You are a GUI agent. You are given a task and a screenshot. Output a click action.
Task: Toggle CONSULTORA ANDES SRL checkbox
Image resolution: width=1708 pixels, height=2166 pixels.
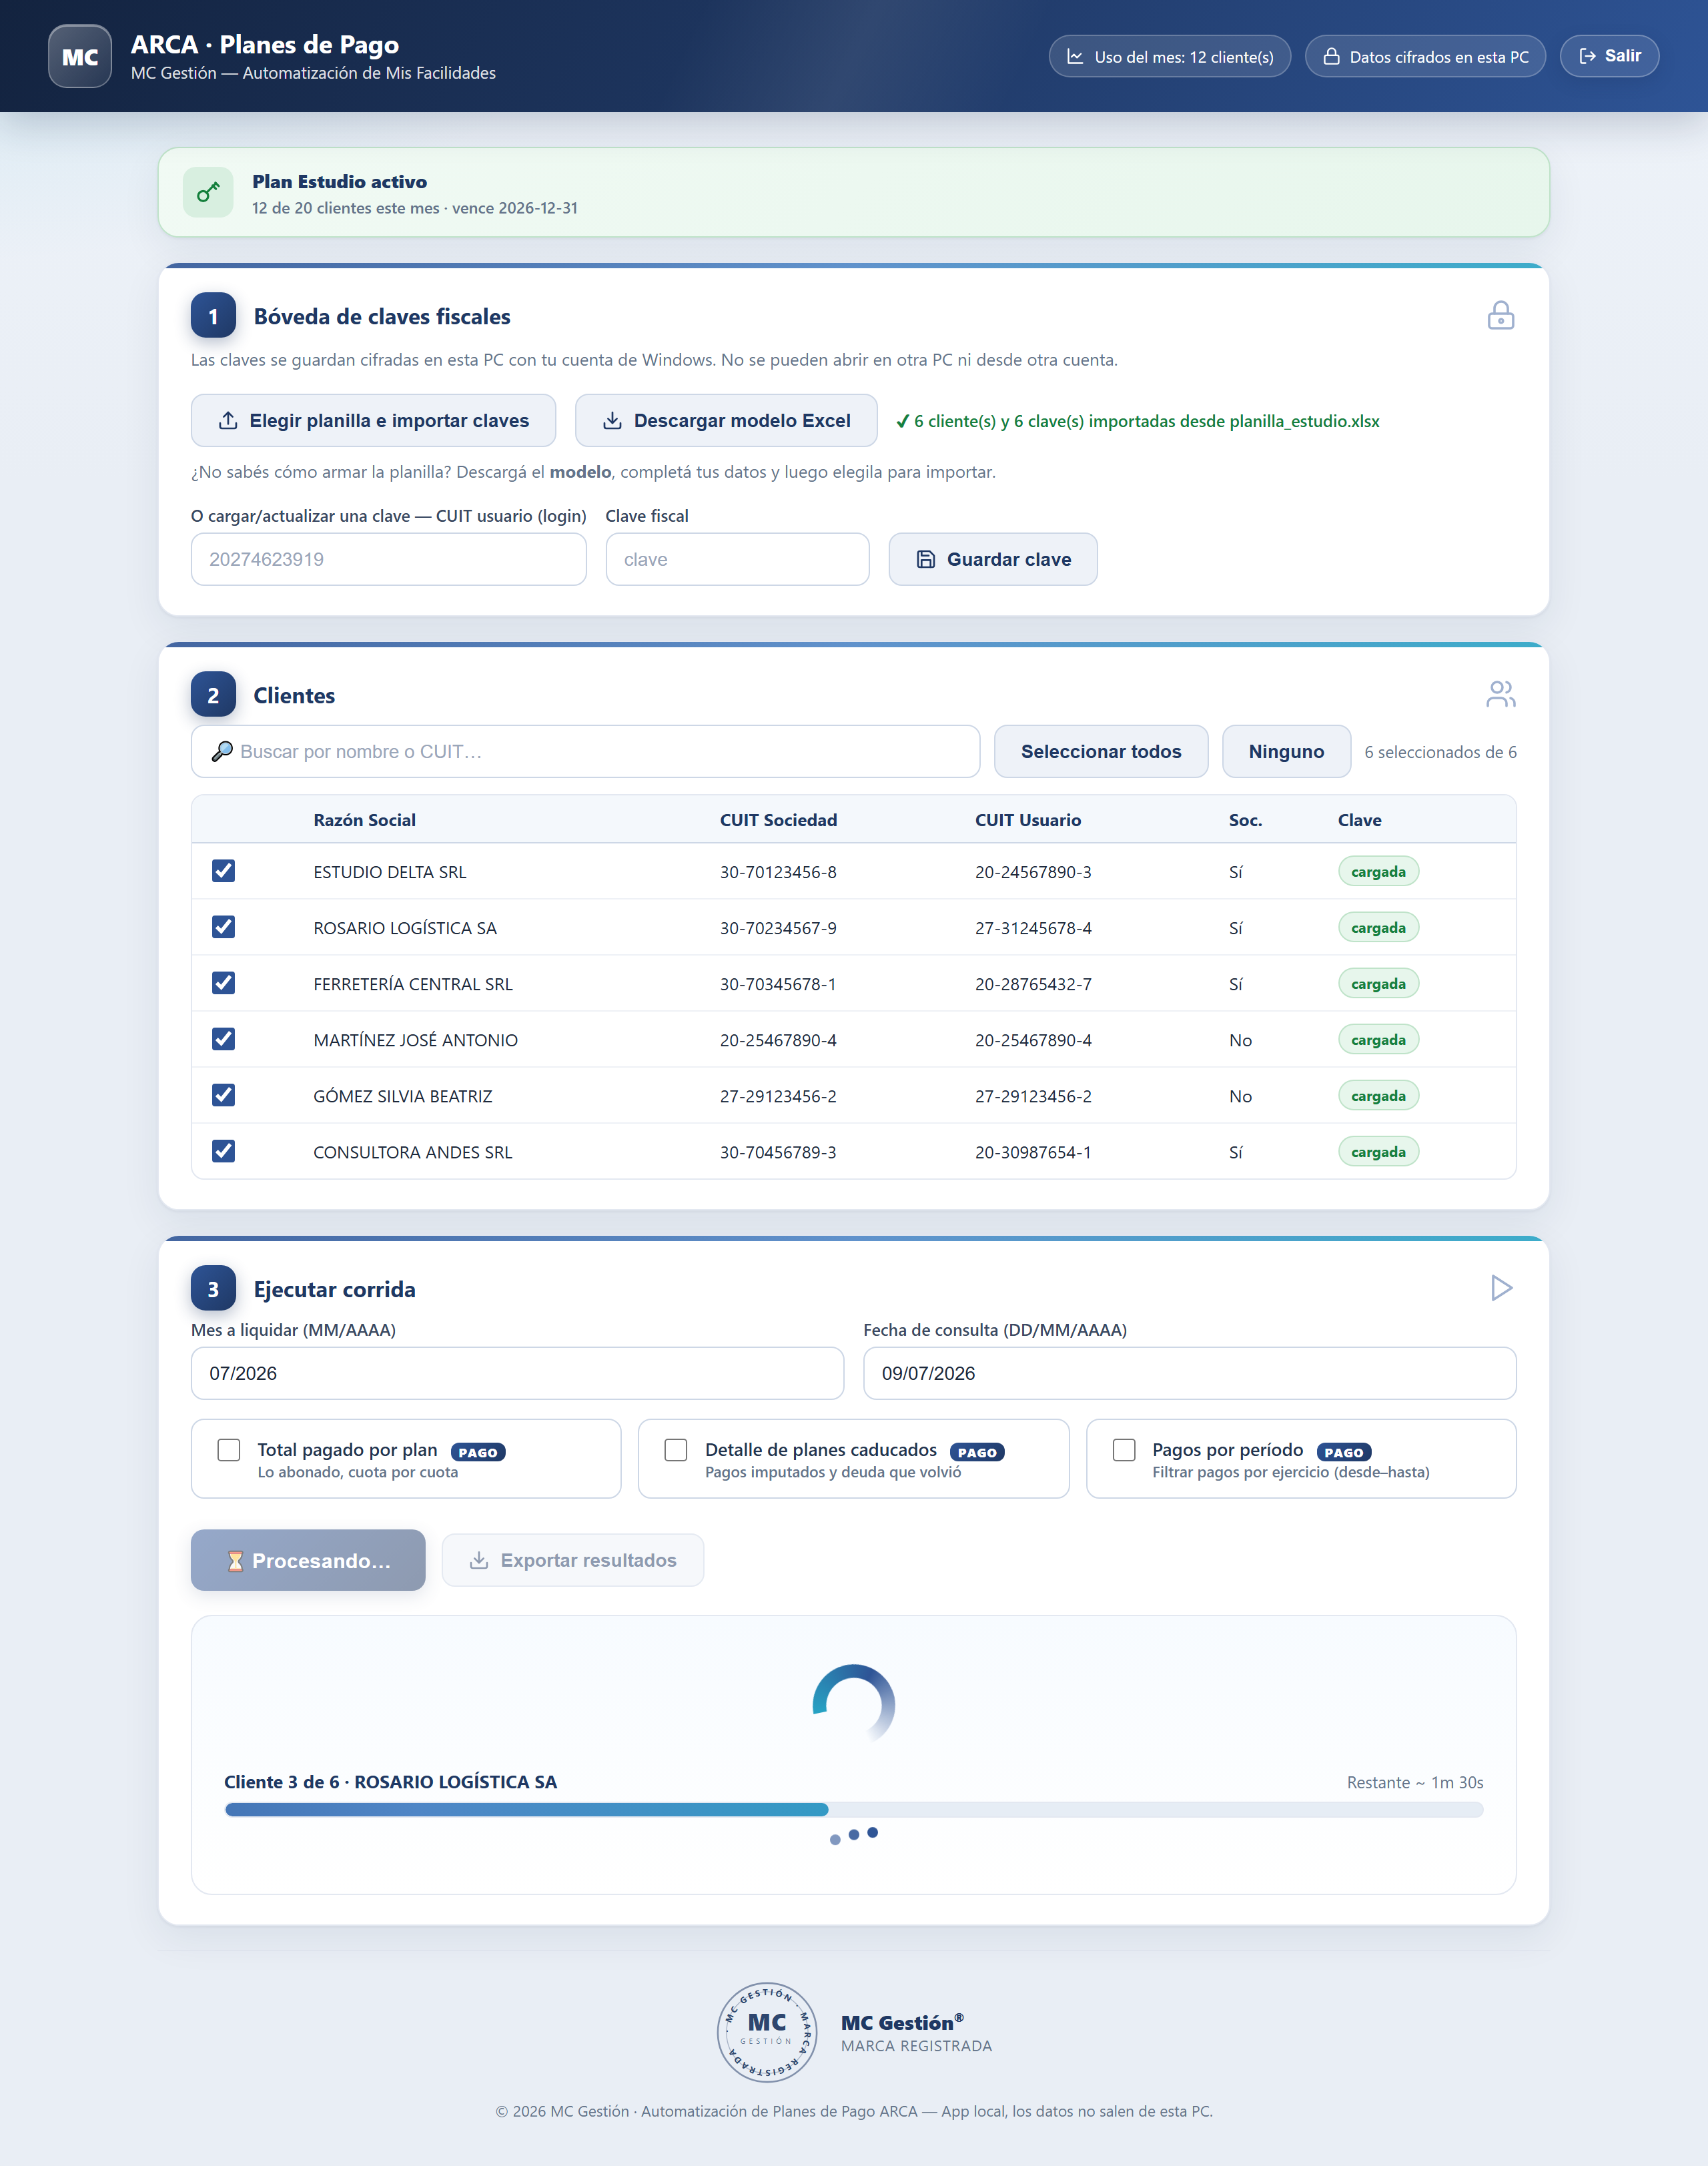pyautogui.click(x=223, y=1151)
